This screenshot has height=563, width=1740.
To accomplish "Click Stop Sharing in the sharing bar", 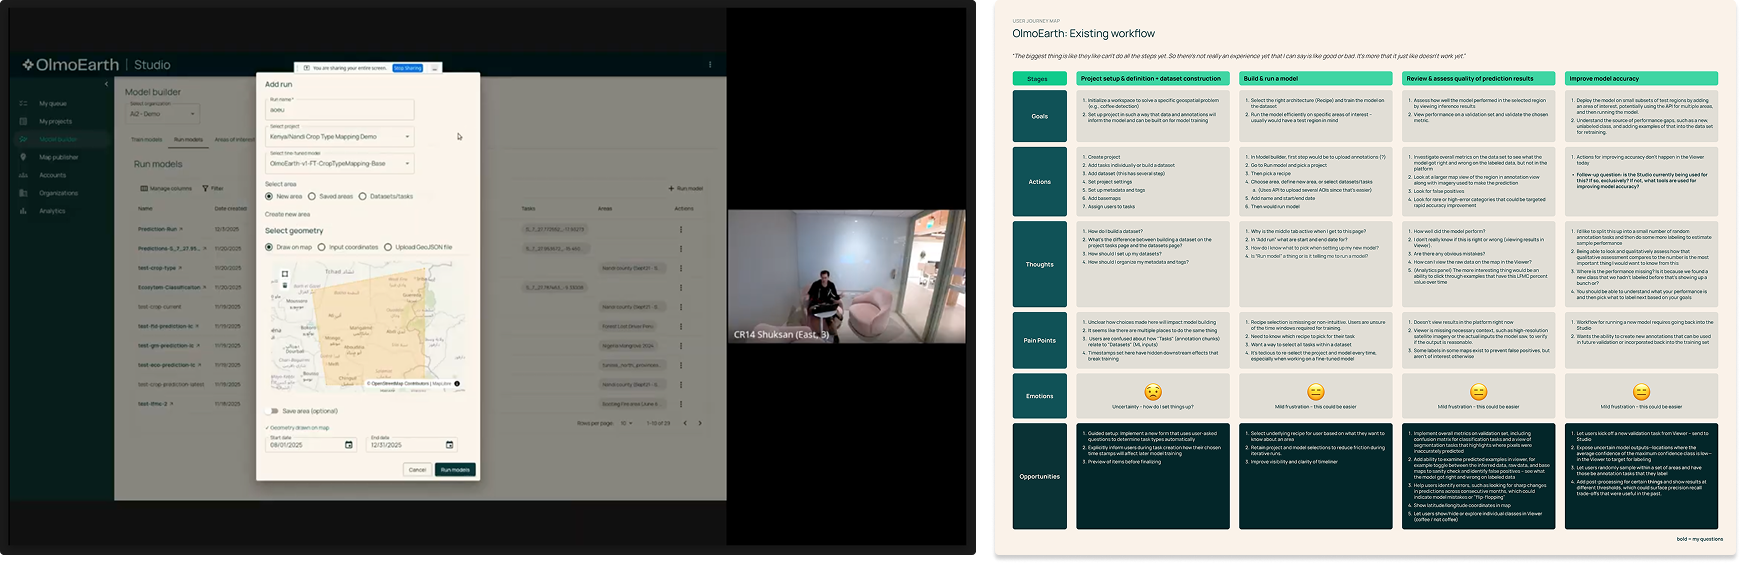I will 407,68.
